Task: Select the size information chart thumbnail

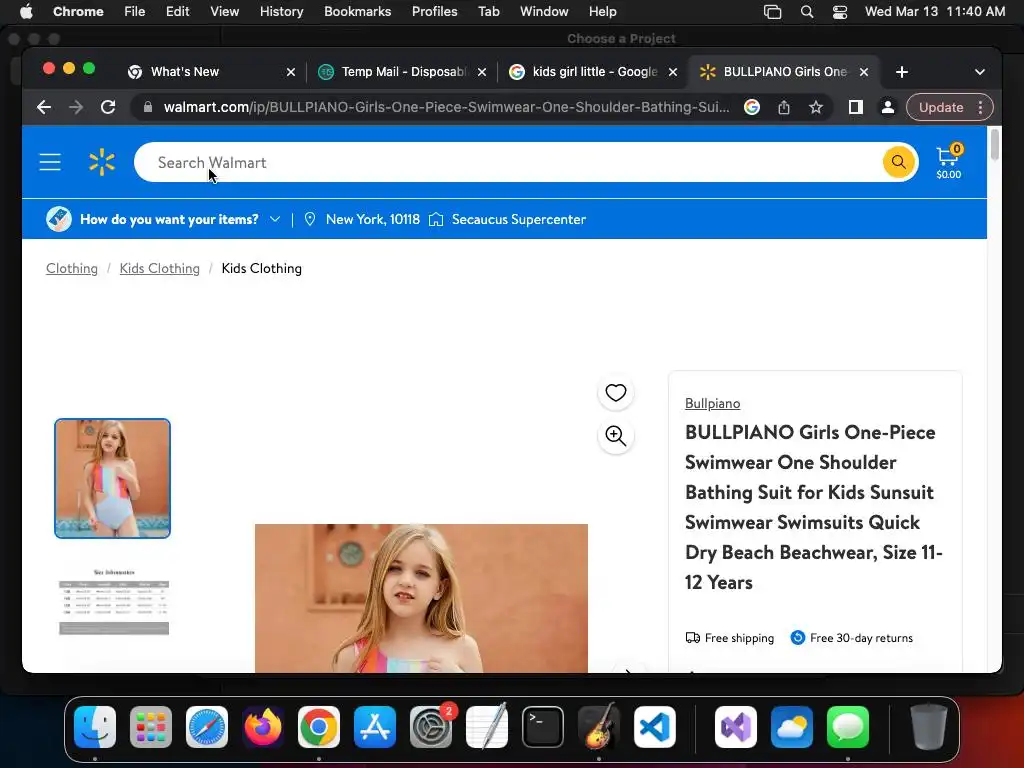Action: click(x=114, y=600)
